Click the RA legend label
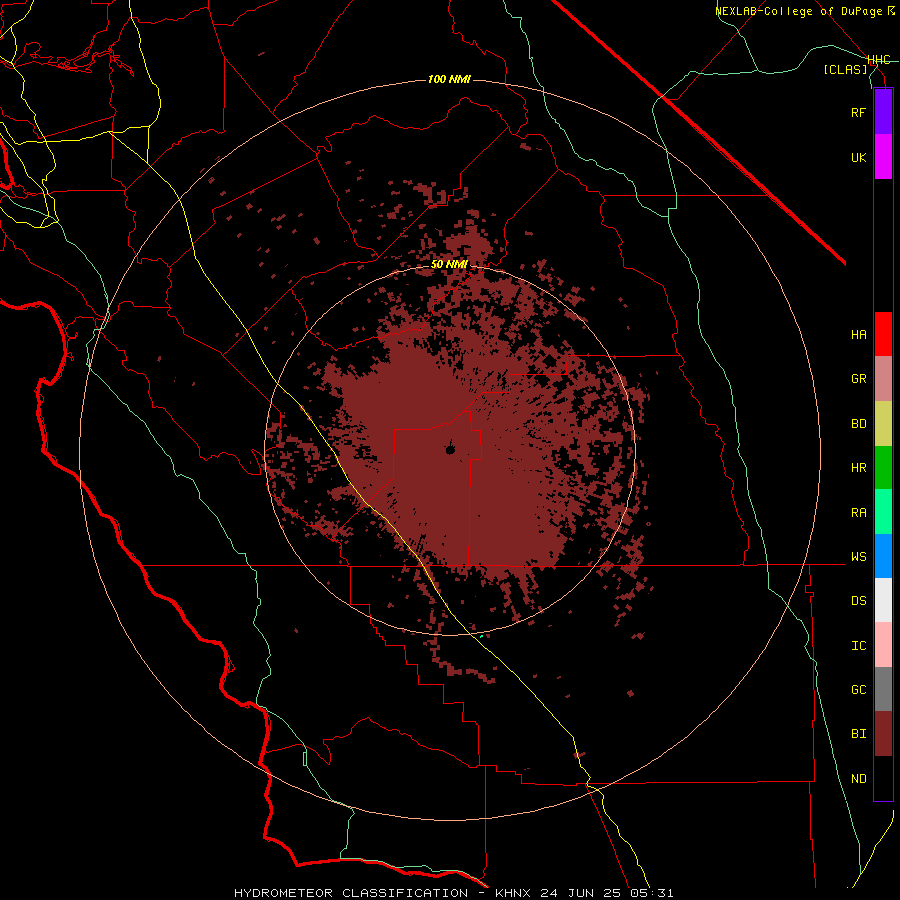This screenshot has height=900, width=900. 858,513
